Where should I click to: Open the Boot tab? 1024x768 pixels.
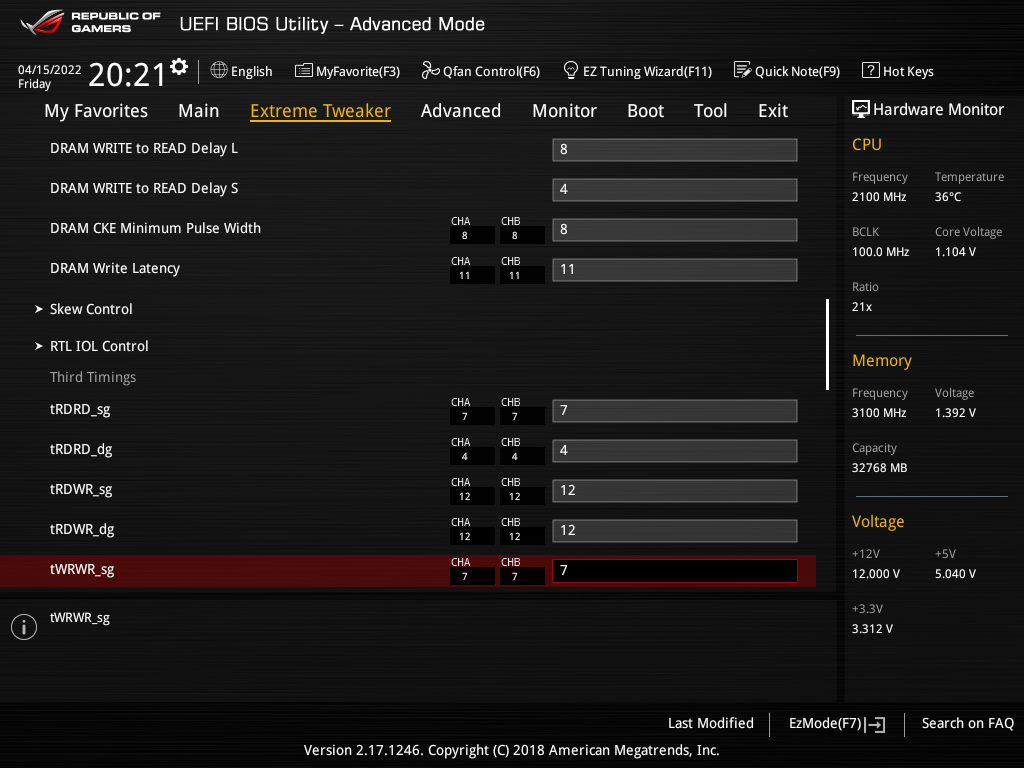click(x=645, y=111)
